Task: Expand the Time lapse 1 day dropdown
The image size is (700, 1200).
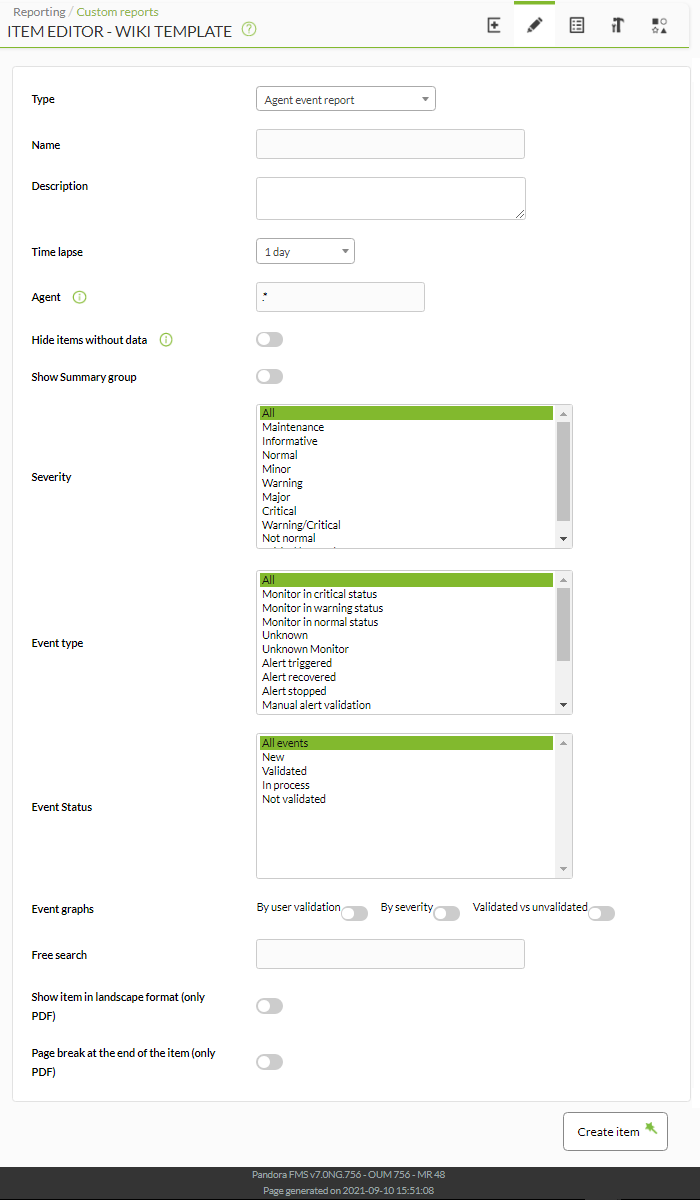Action: 305,251
